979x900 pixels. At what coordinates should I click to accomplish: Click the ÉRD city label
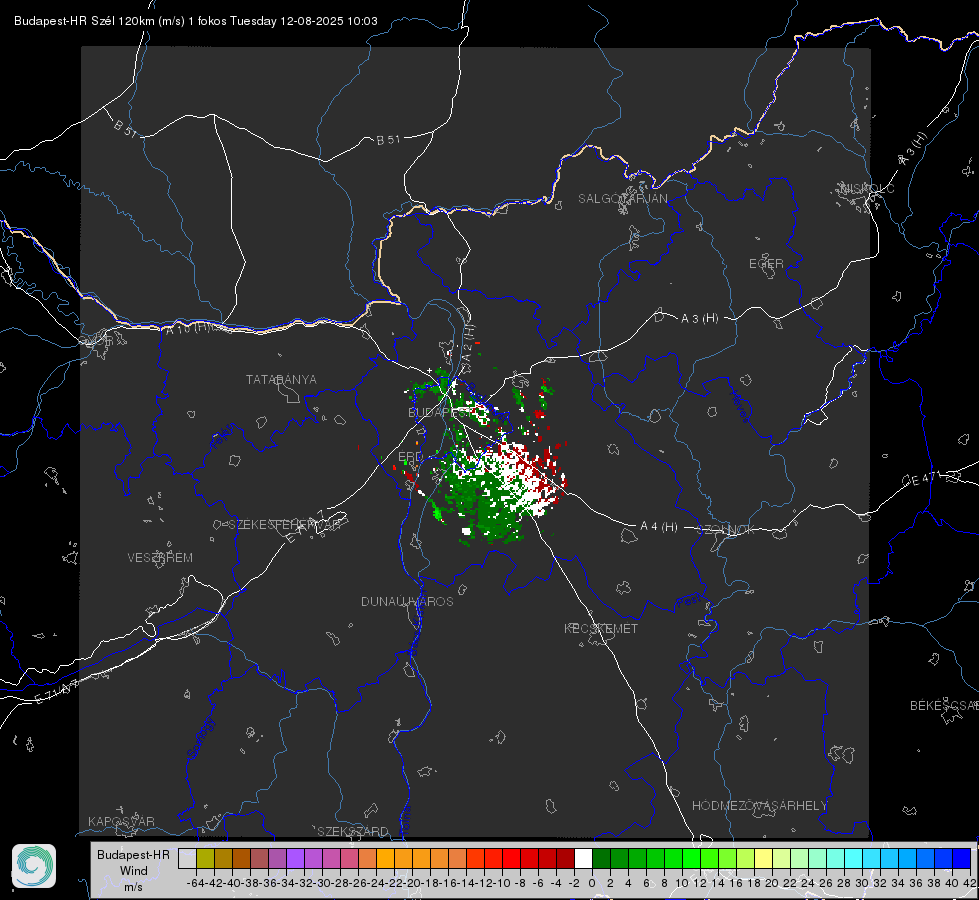point(410,457)
